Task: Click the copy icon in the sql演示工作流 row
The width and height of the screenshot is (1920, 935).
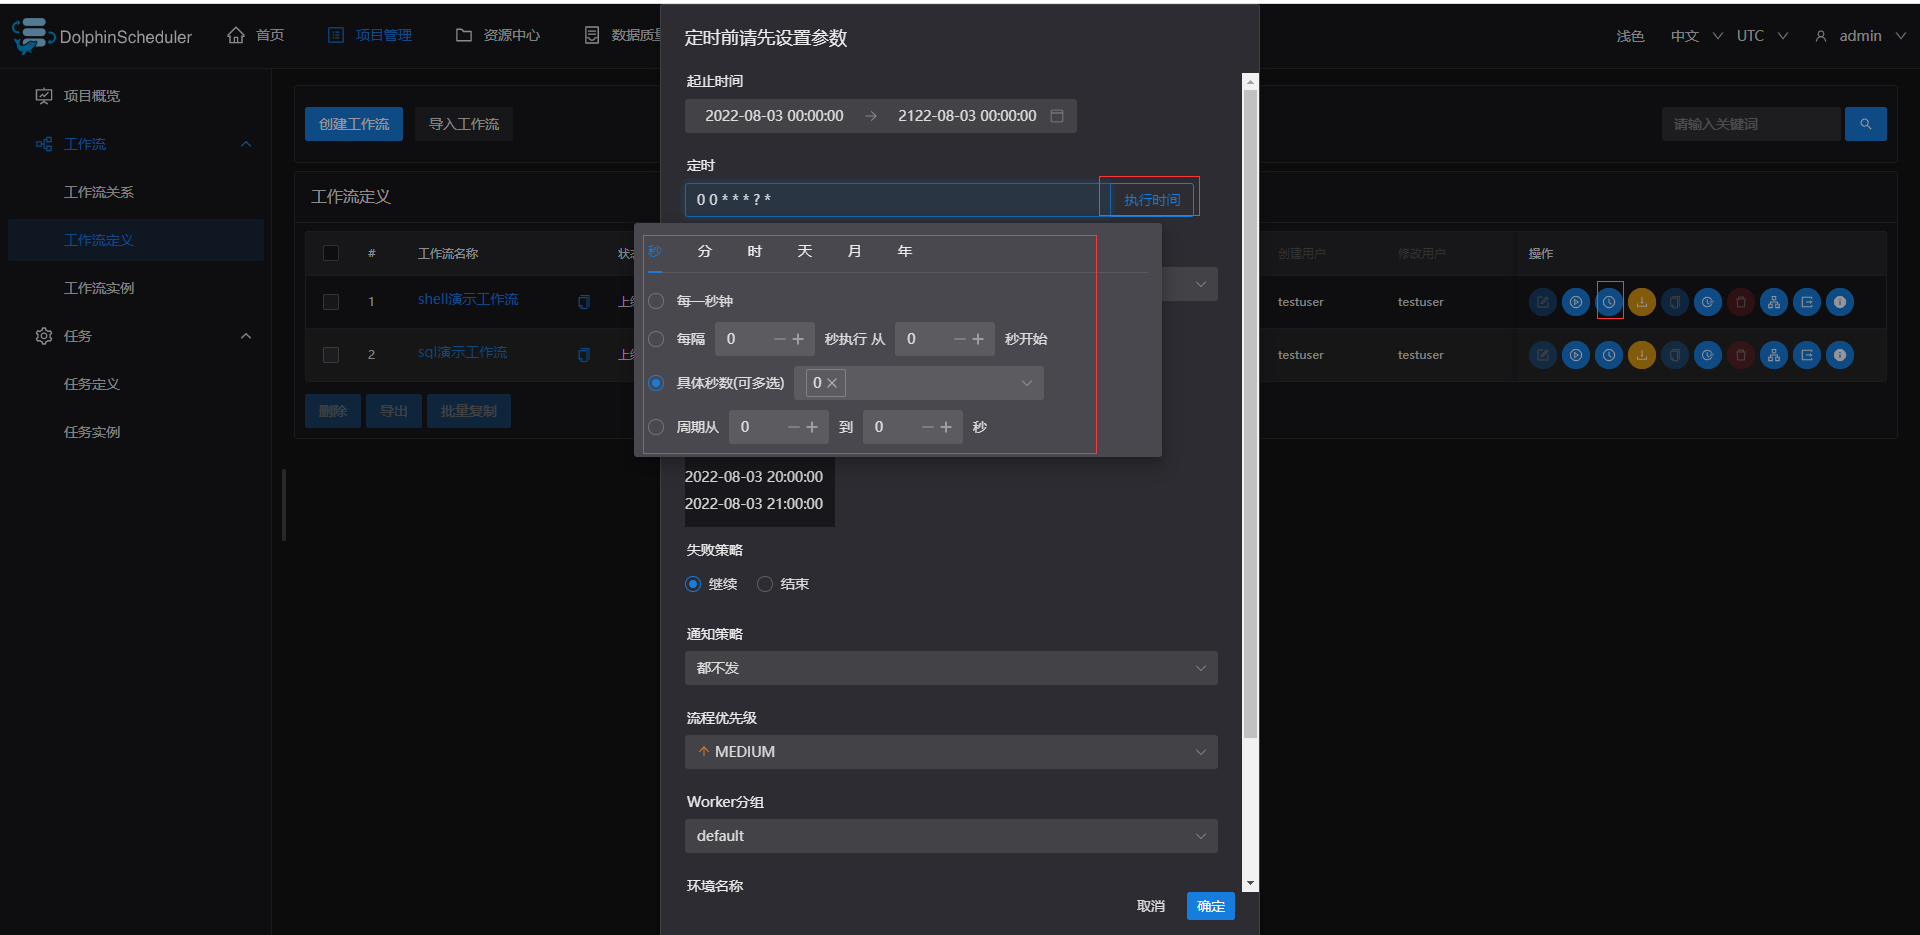Action: point(1675,355)
